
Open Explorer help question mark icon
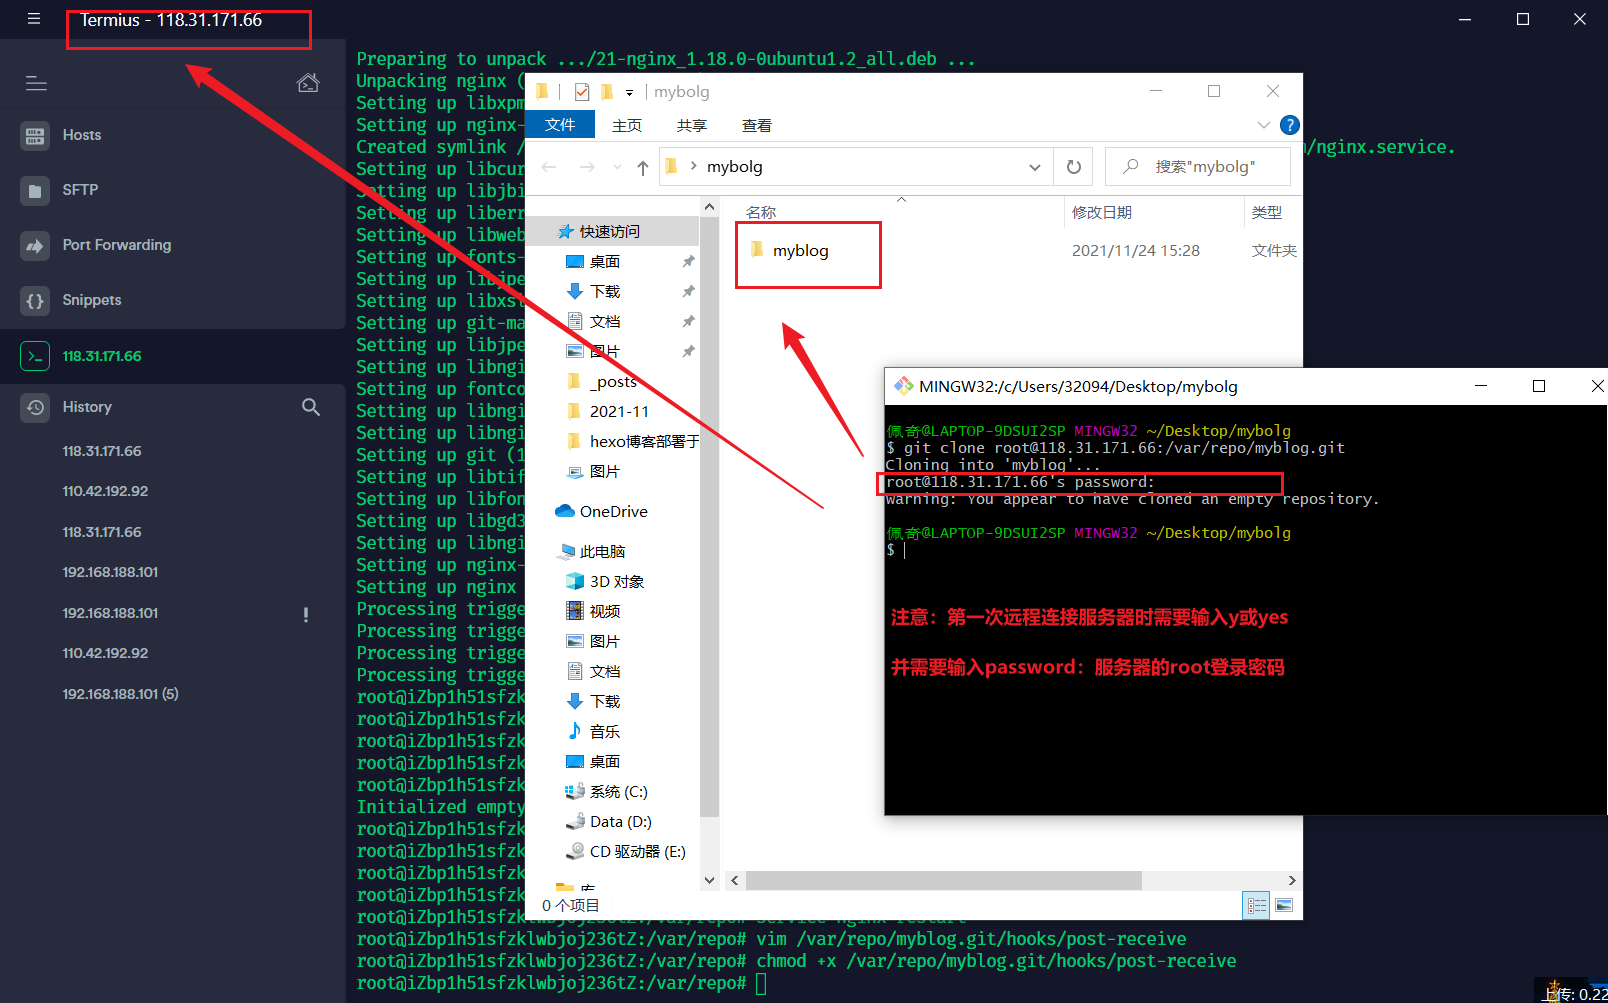(x=1290, y=125)
